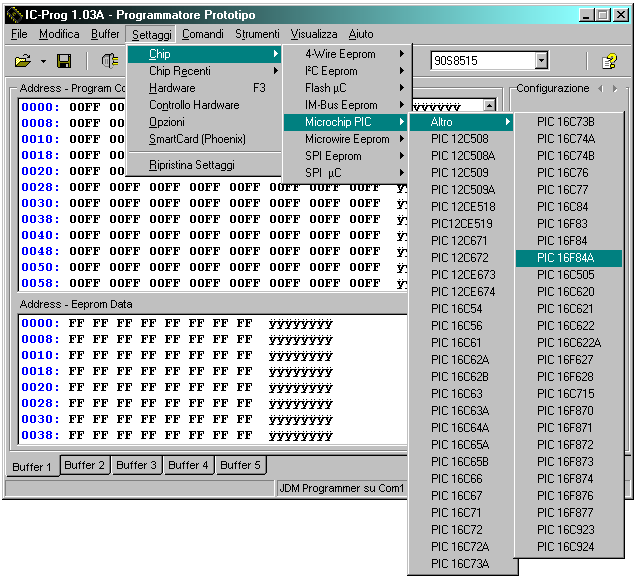
Task: Open the Modifica menu
Action: pos(59,34)
